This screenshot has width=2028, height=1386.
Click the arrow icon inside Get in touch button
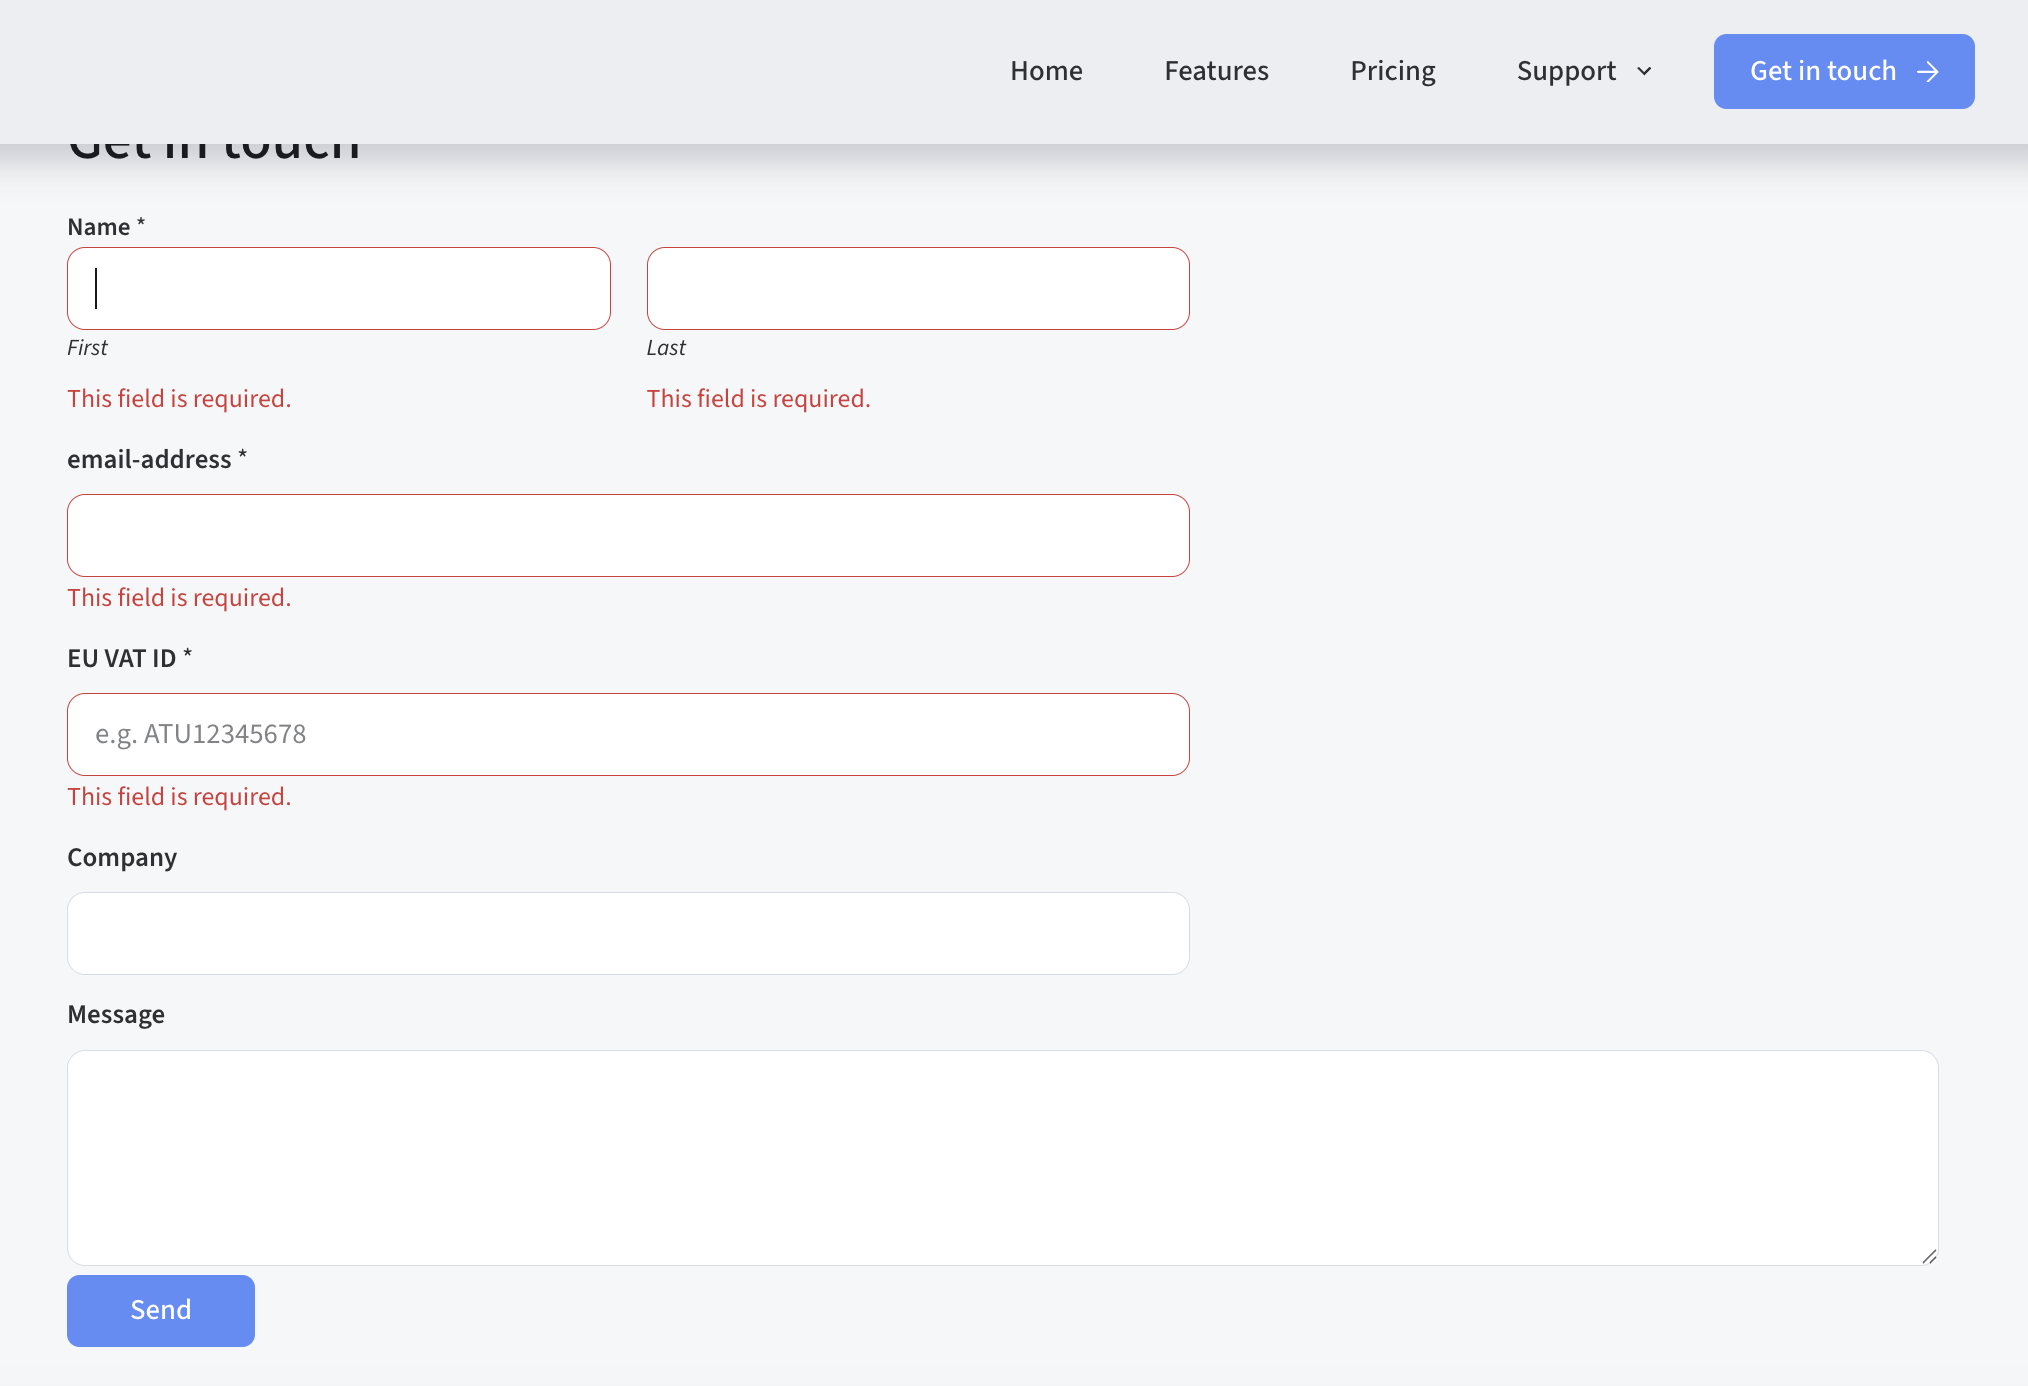(x=1927, y=71)
